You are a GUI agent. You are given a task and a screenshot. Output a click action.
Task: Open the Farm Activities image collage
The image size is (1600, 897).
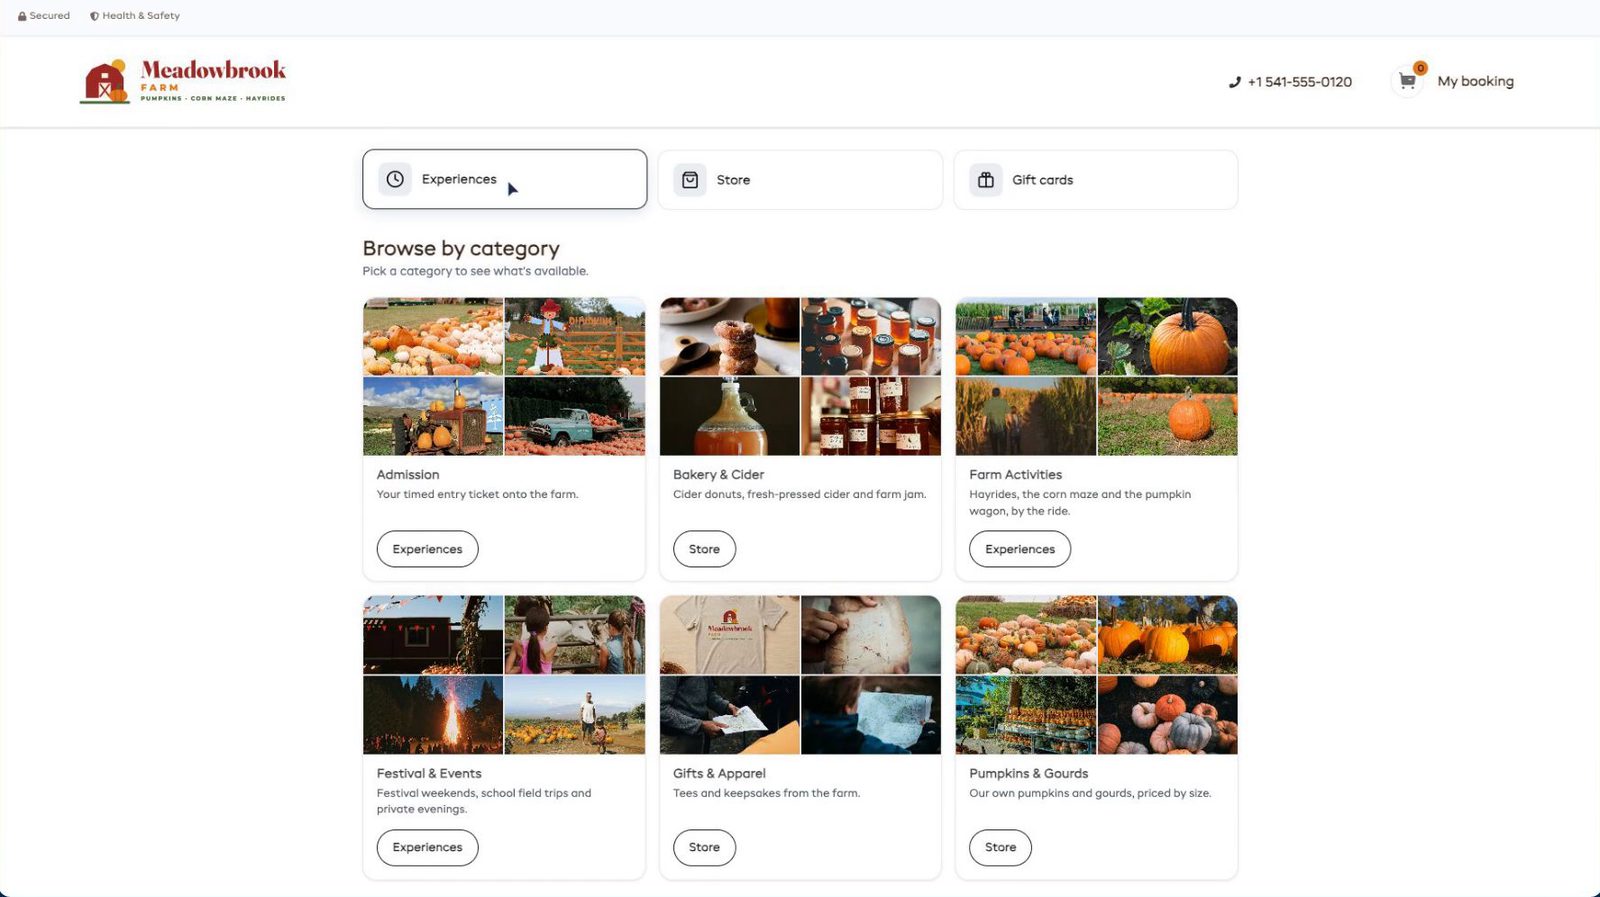point(1096,376)
